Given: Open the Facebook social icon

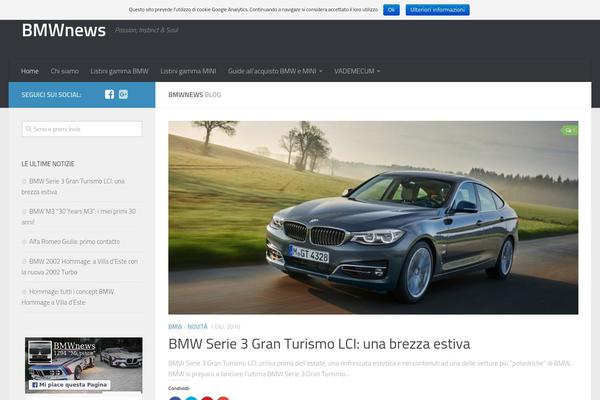Looking at the screenshot, I should (109, 95).
